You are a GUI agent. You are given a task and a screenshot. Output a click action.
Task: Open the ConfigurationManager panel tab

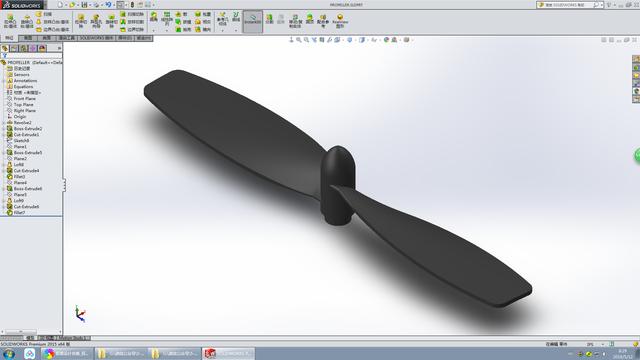coord(24,48)
